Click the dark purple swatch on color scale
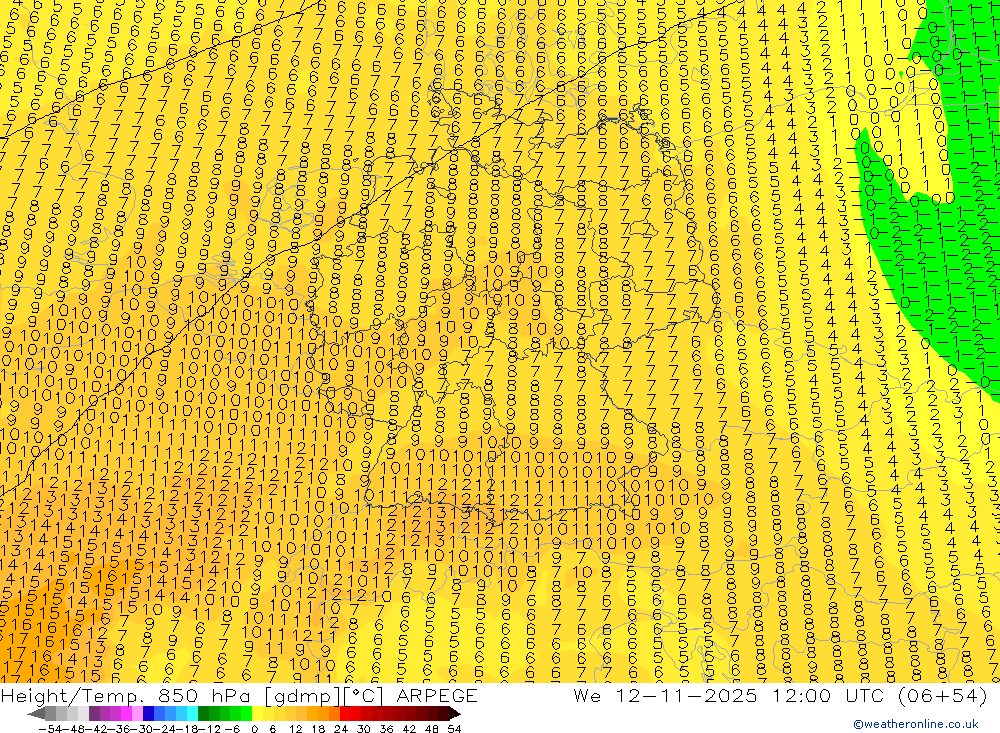 coord(94,714)
